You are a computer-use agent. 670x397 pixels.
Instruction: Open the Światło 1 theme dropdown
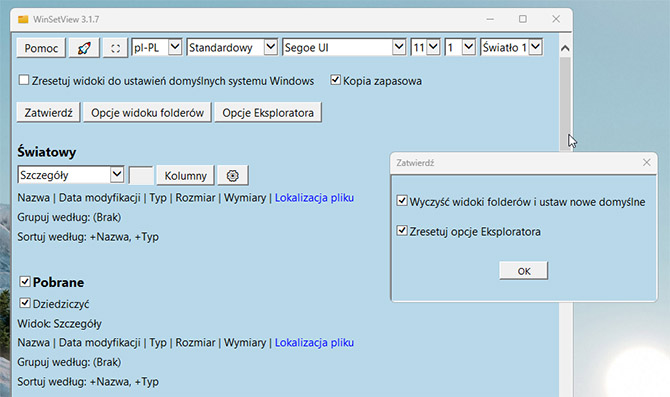pyautogui.click(x=511, y=47)
